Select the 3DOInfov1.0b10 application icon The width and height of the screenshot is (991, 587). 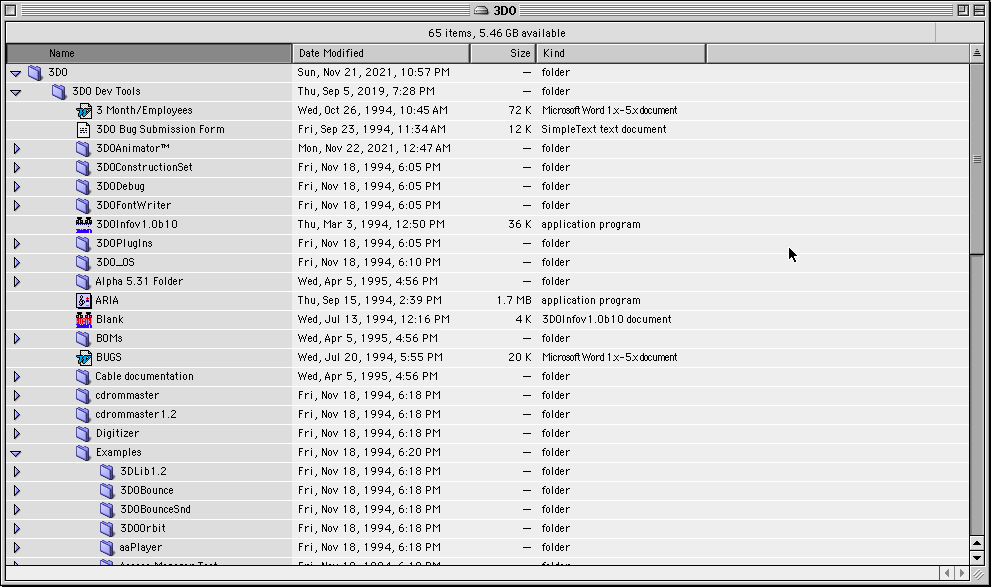pyautogui.click(x=83, y=224)
